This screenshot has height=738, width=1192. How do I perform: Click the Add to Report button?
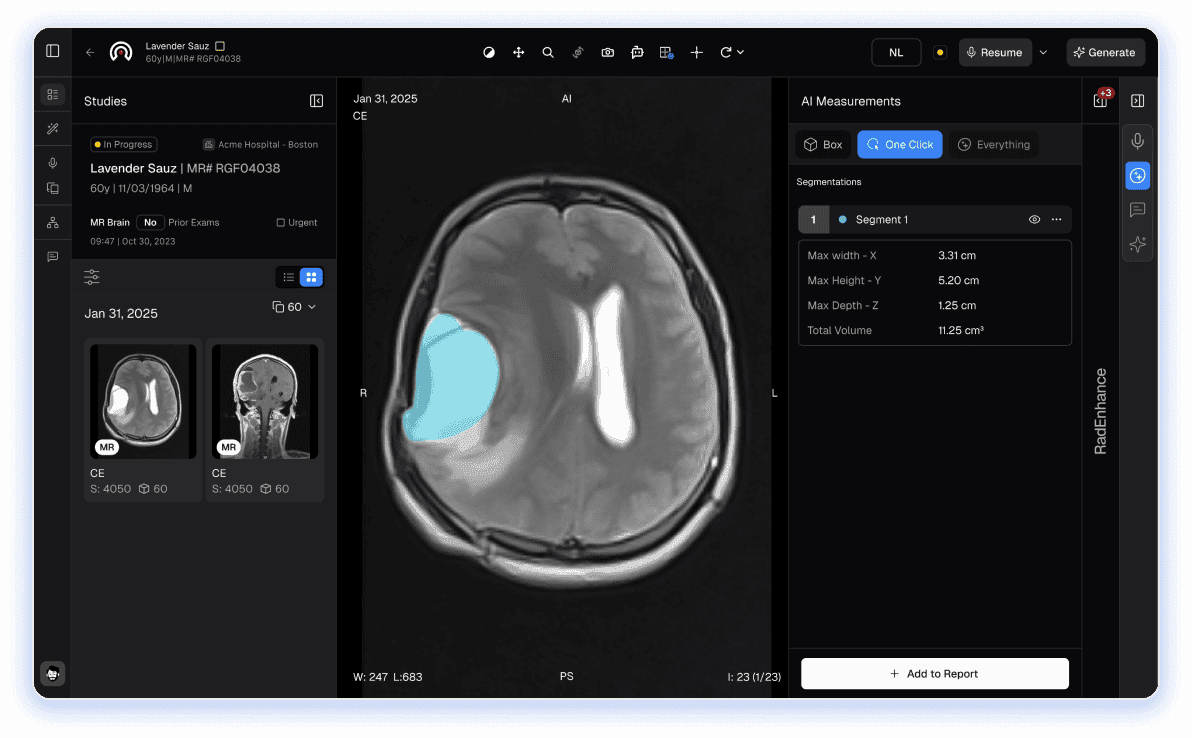(934, 674)
